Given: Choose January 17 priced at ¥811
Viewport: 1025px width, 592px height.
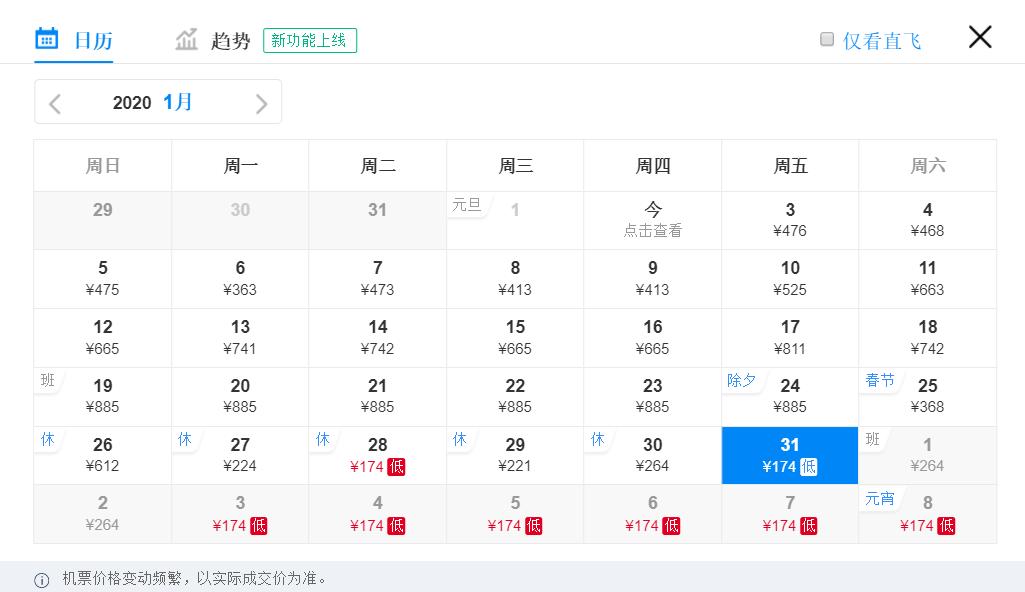Looking at the screenshot, I should [790, 338].
